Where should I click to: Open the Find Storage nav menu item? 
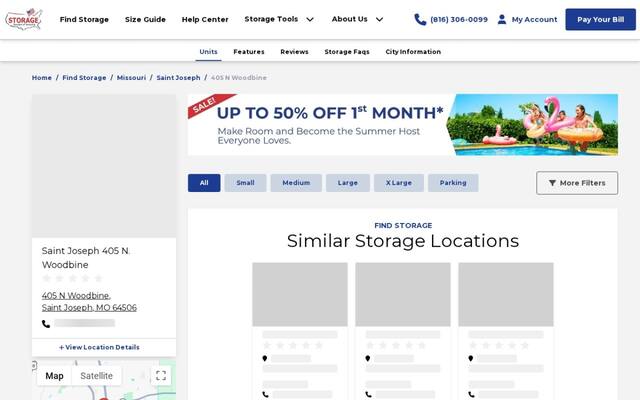click(x=84, y=19)
